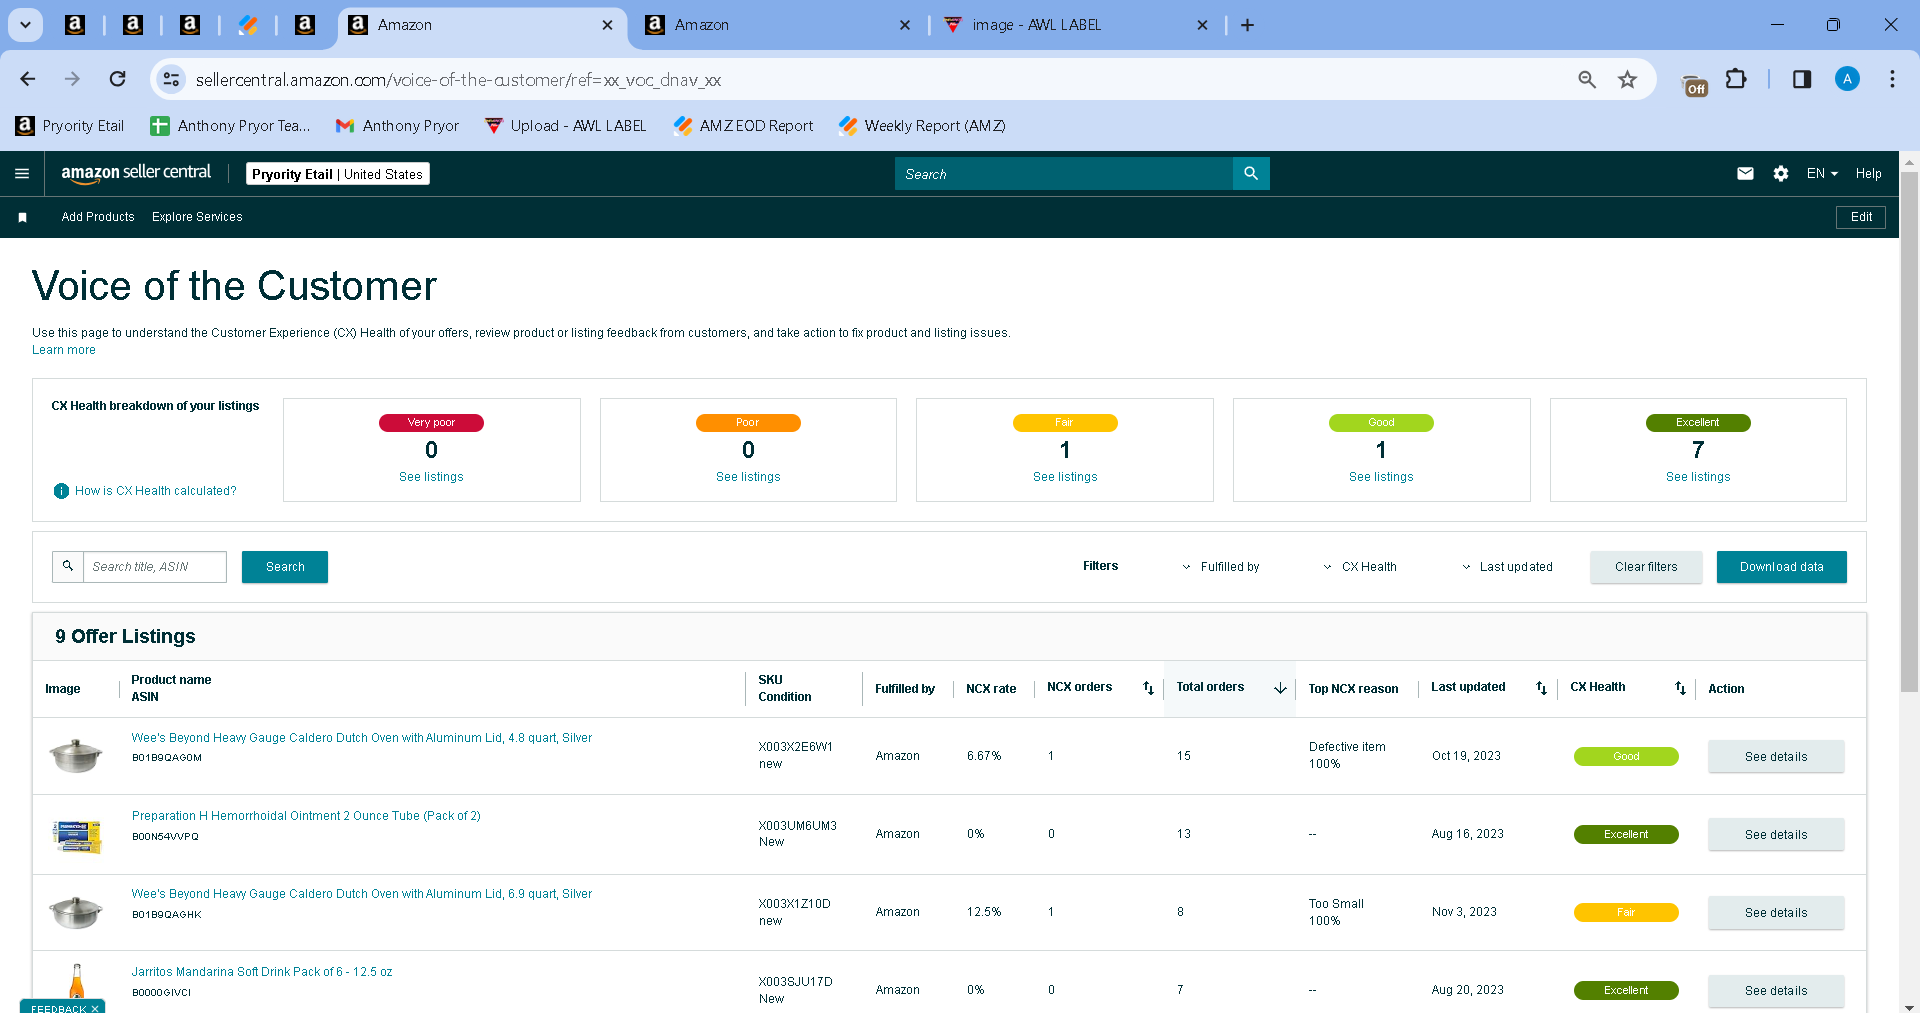Click Add Products in the favorites bar
This screenshot has width=1920, height=1013.
pyautogui.click(x=98, y=217)
